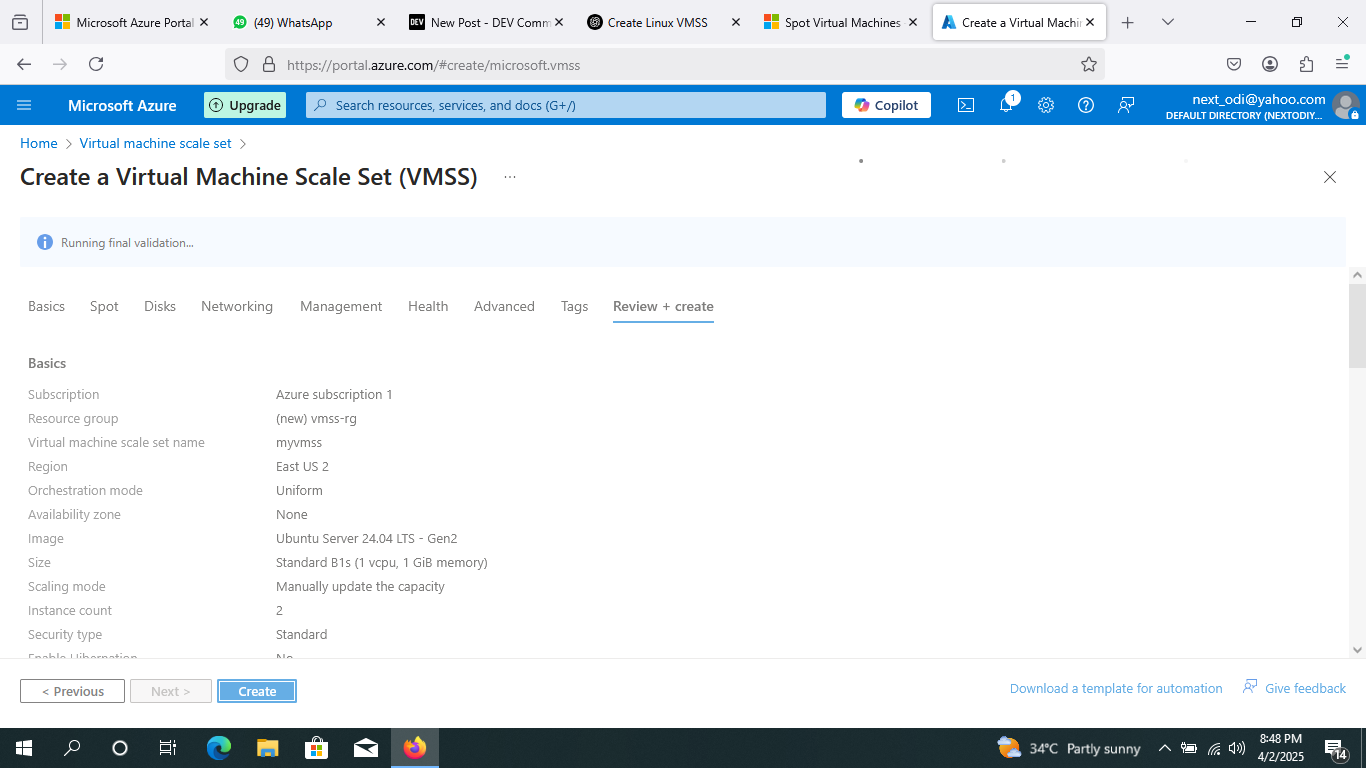
Task: Focus the Azure search resources box
Action: click(x=566, y=105)
